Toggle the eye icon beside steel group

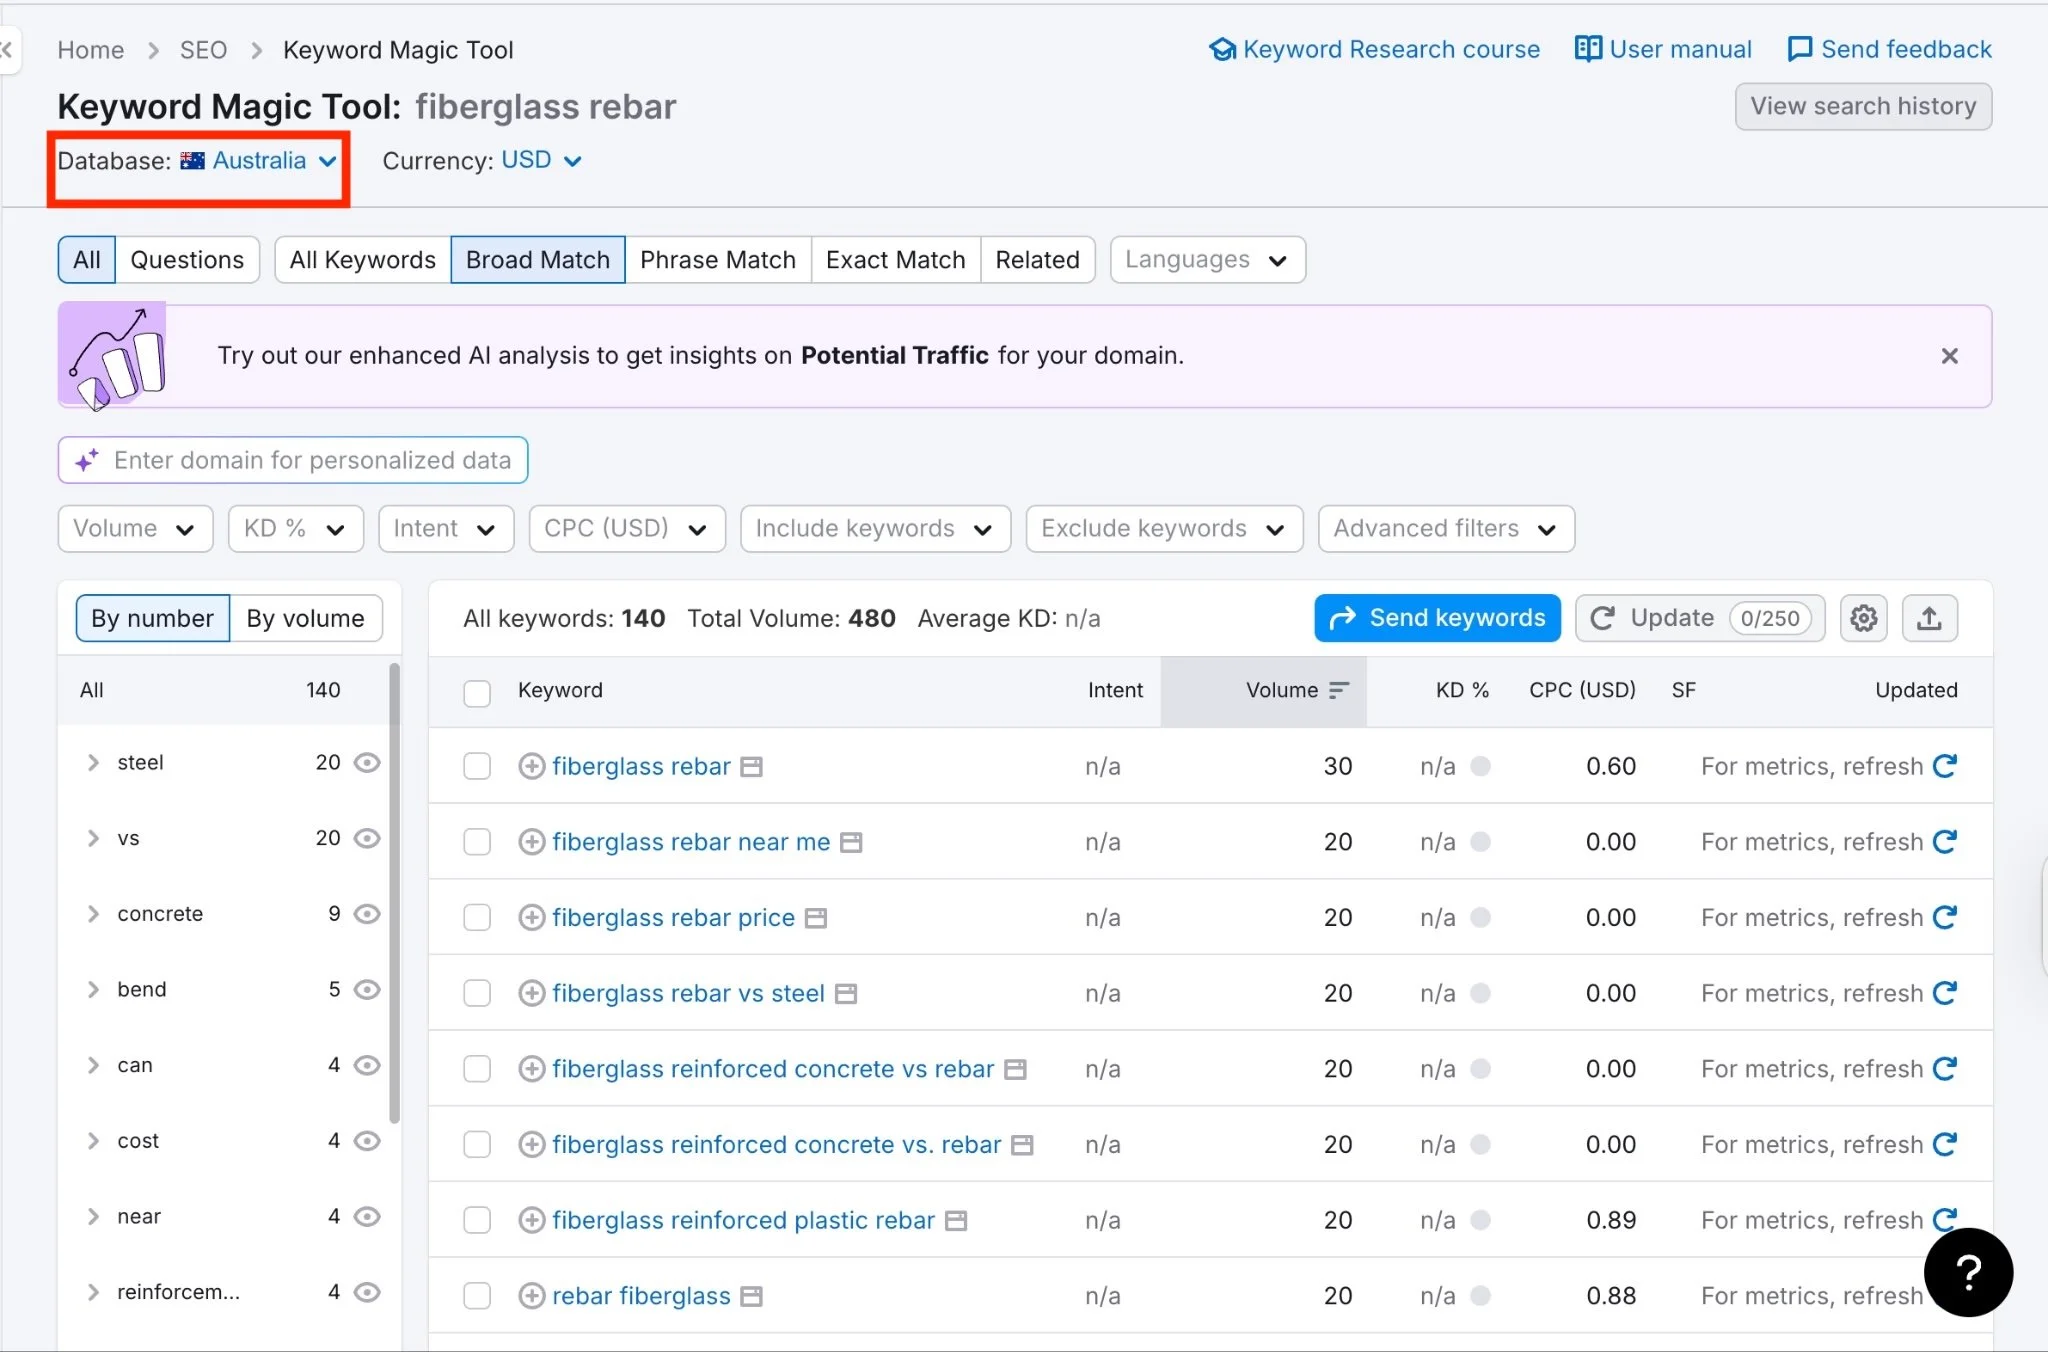pyautogui.click(x=366, y=762)
